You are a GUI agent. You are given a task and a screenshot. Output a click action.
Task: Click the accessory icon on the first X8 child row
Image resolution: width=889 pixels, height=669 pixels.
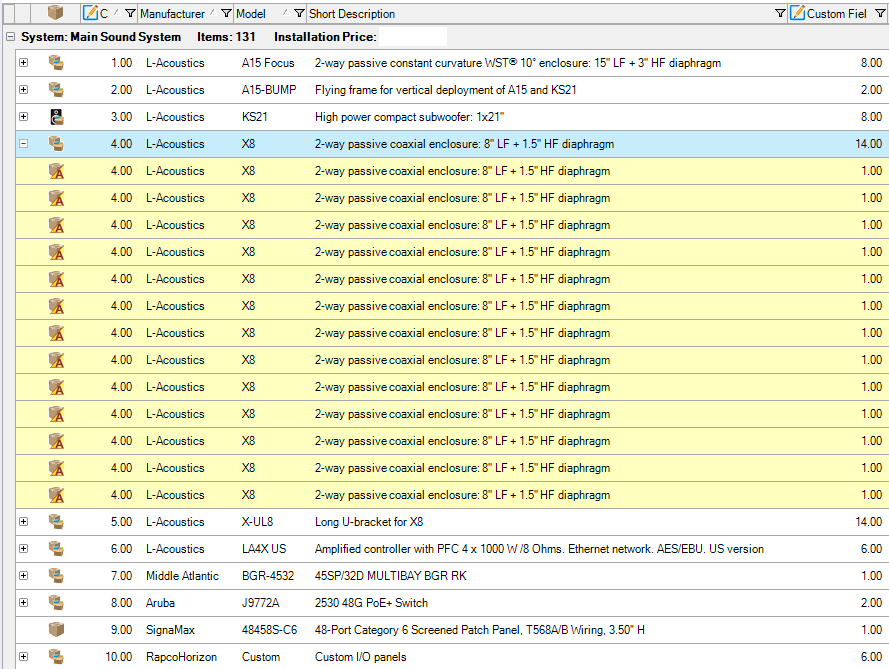56,171
